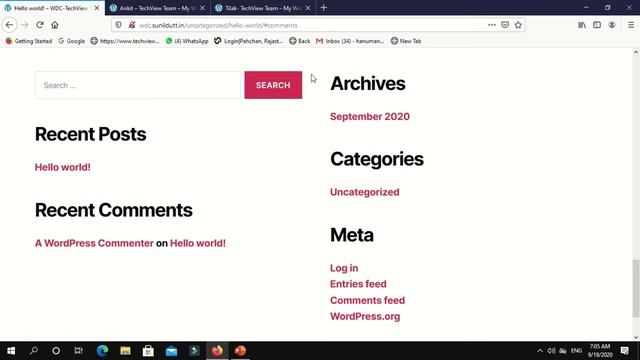The height and width of the screenshot is (360, 640).
Task: Click the Log in link
Action: click(344, 268)
